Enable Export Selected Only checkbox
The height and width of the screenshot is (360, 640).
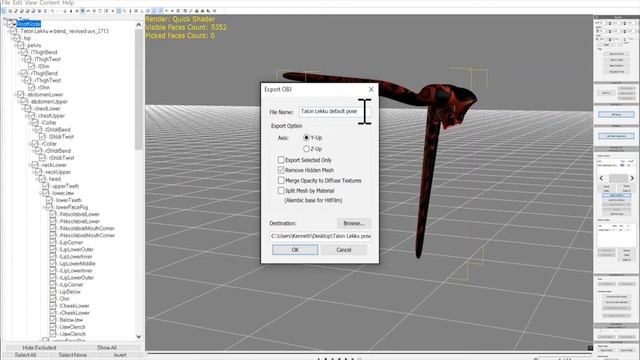click(281, 160)
